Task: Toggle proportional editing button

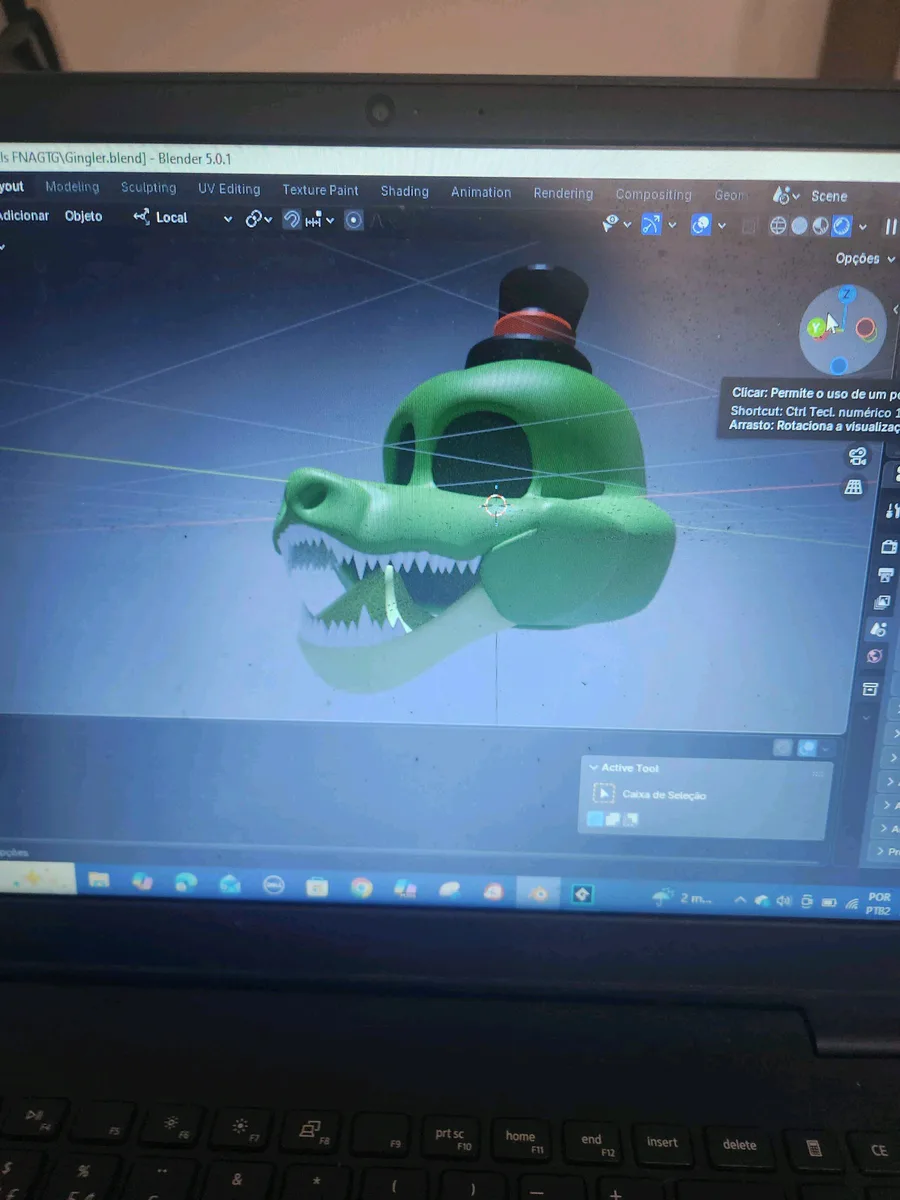Action: click(x=353, y=220)
